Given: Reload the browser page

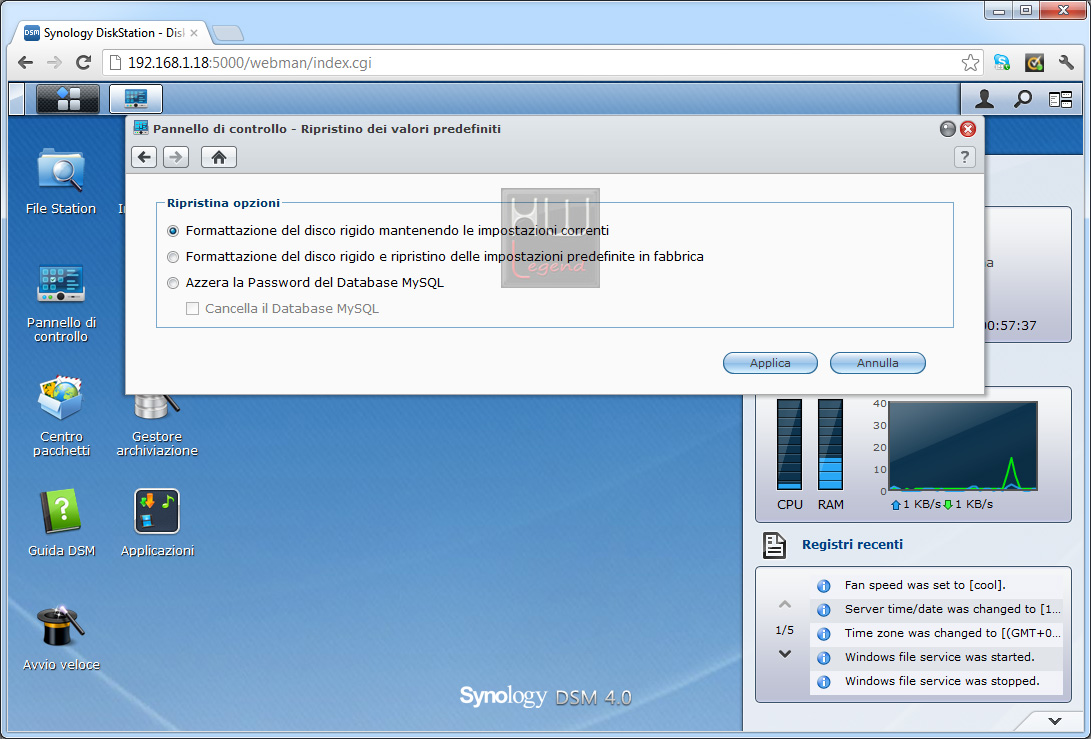Looking at the screenshot, I should 83,63.
